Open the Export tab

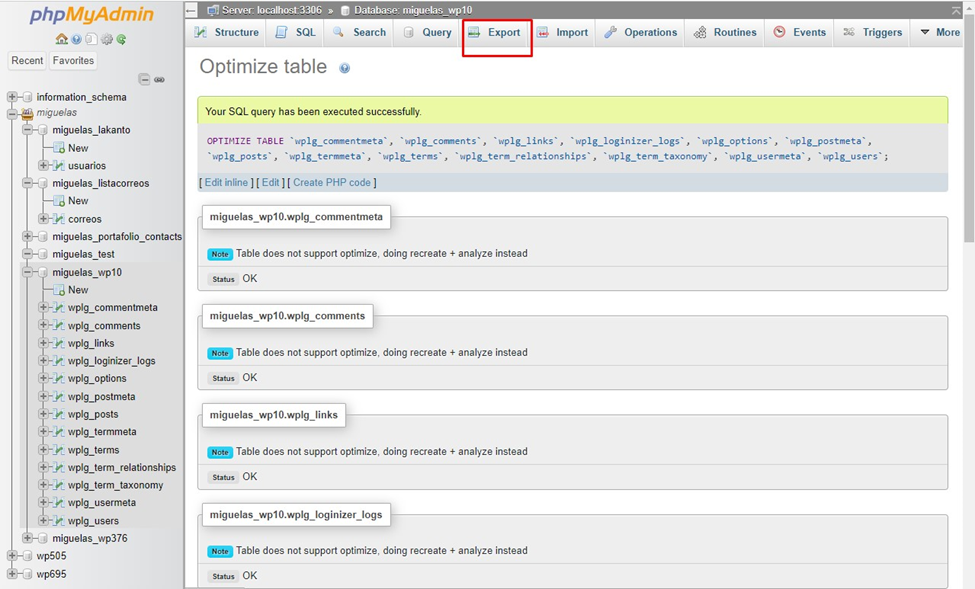494,32
